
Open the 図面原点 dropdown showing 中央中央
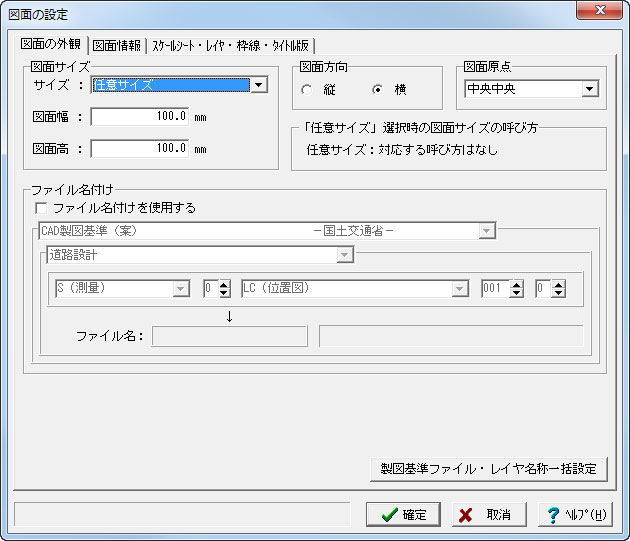click(531, 89)
